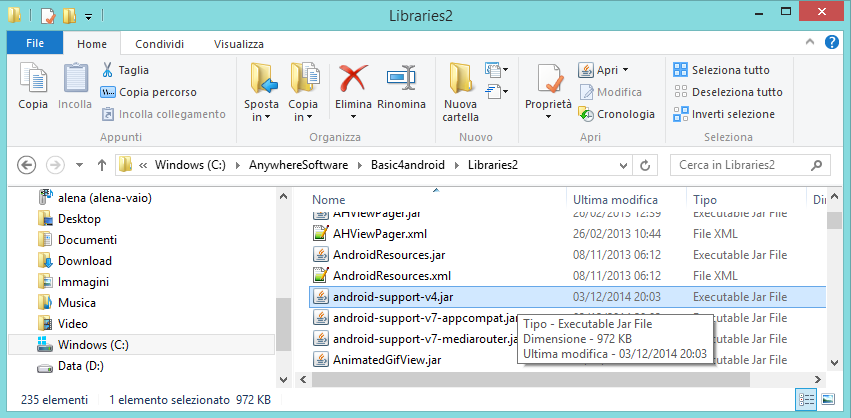Open the recent locations dropdown arrow
The height and width of the screenshot is (418, 851).
[x=79, y=164]
